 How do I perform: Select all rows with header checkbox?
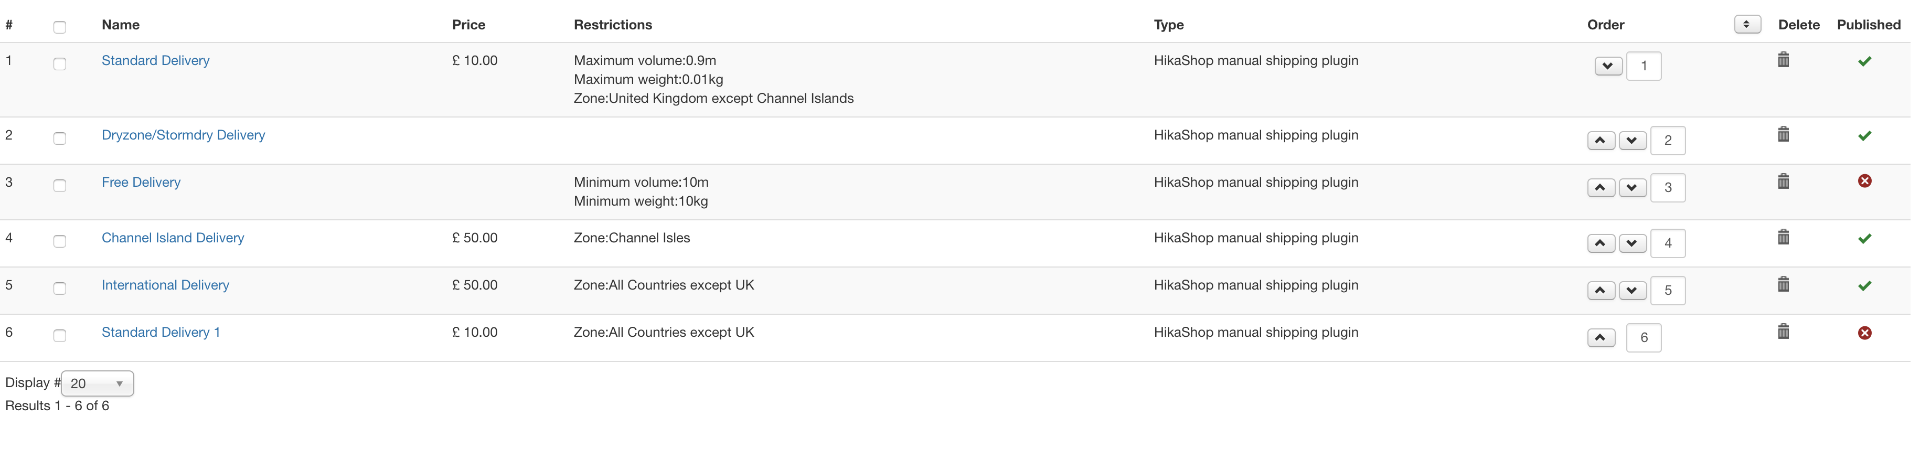click(60, 27)
